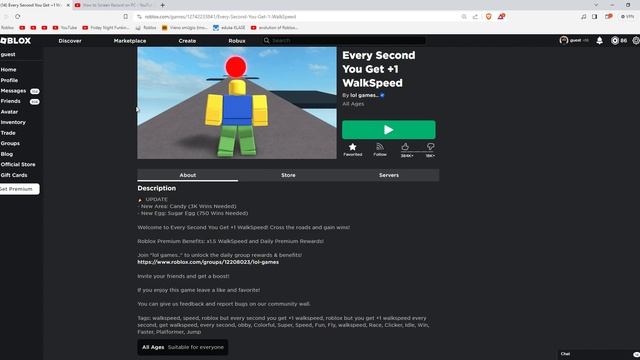Image resolution: width=640 pixels, height=360 pixels.
Task: Switch to the Servers tab
Action: point(389,175)
